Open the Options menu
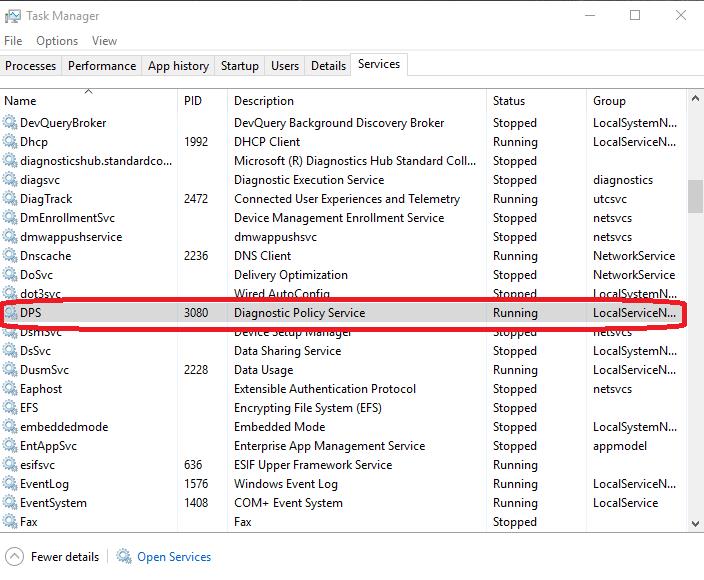This screenshot has width=704, height=580. tap(57, 41)
